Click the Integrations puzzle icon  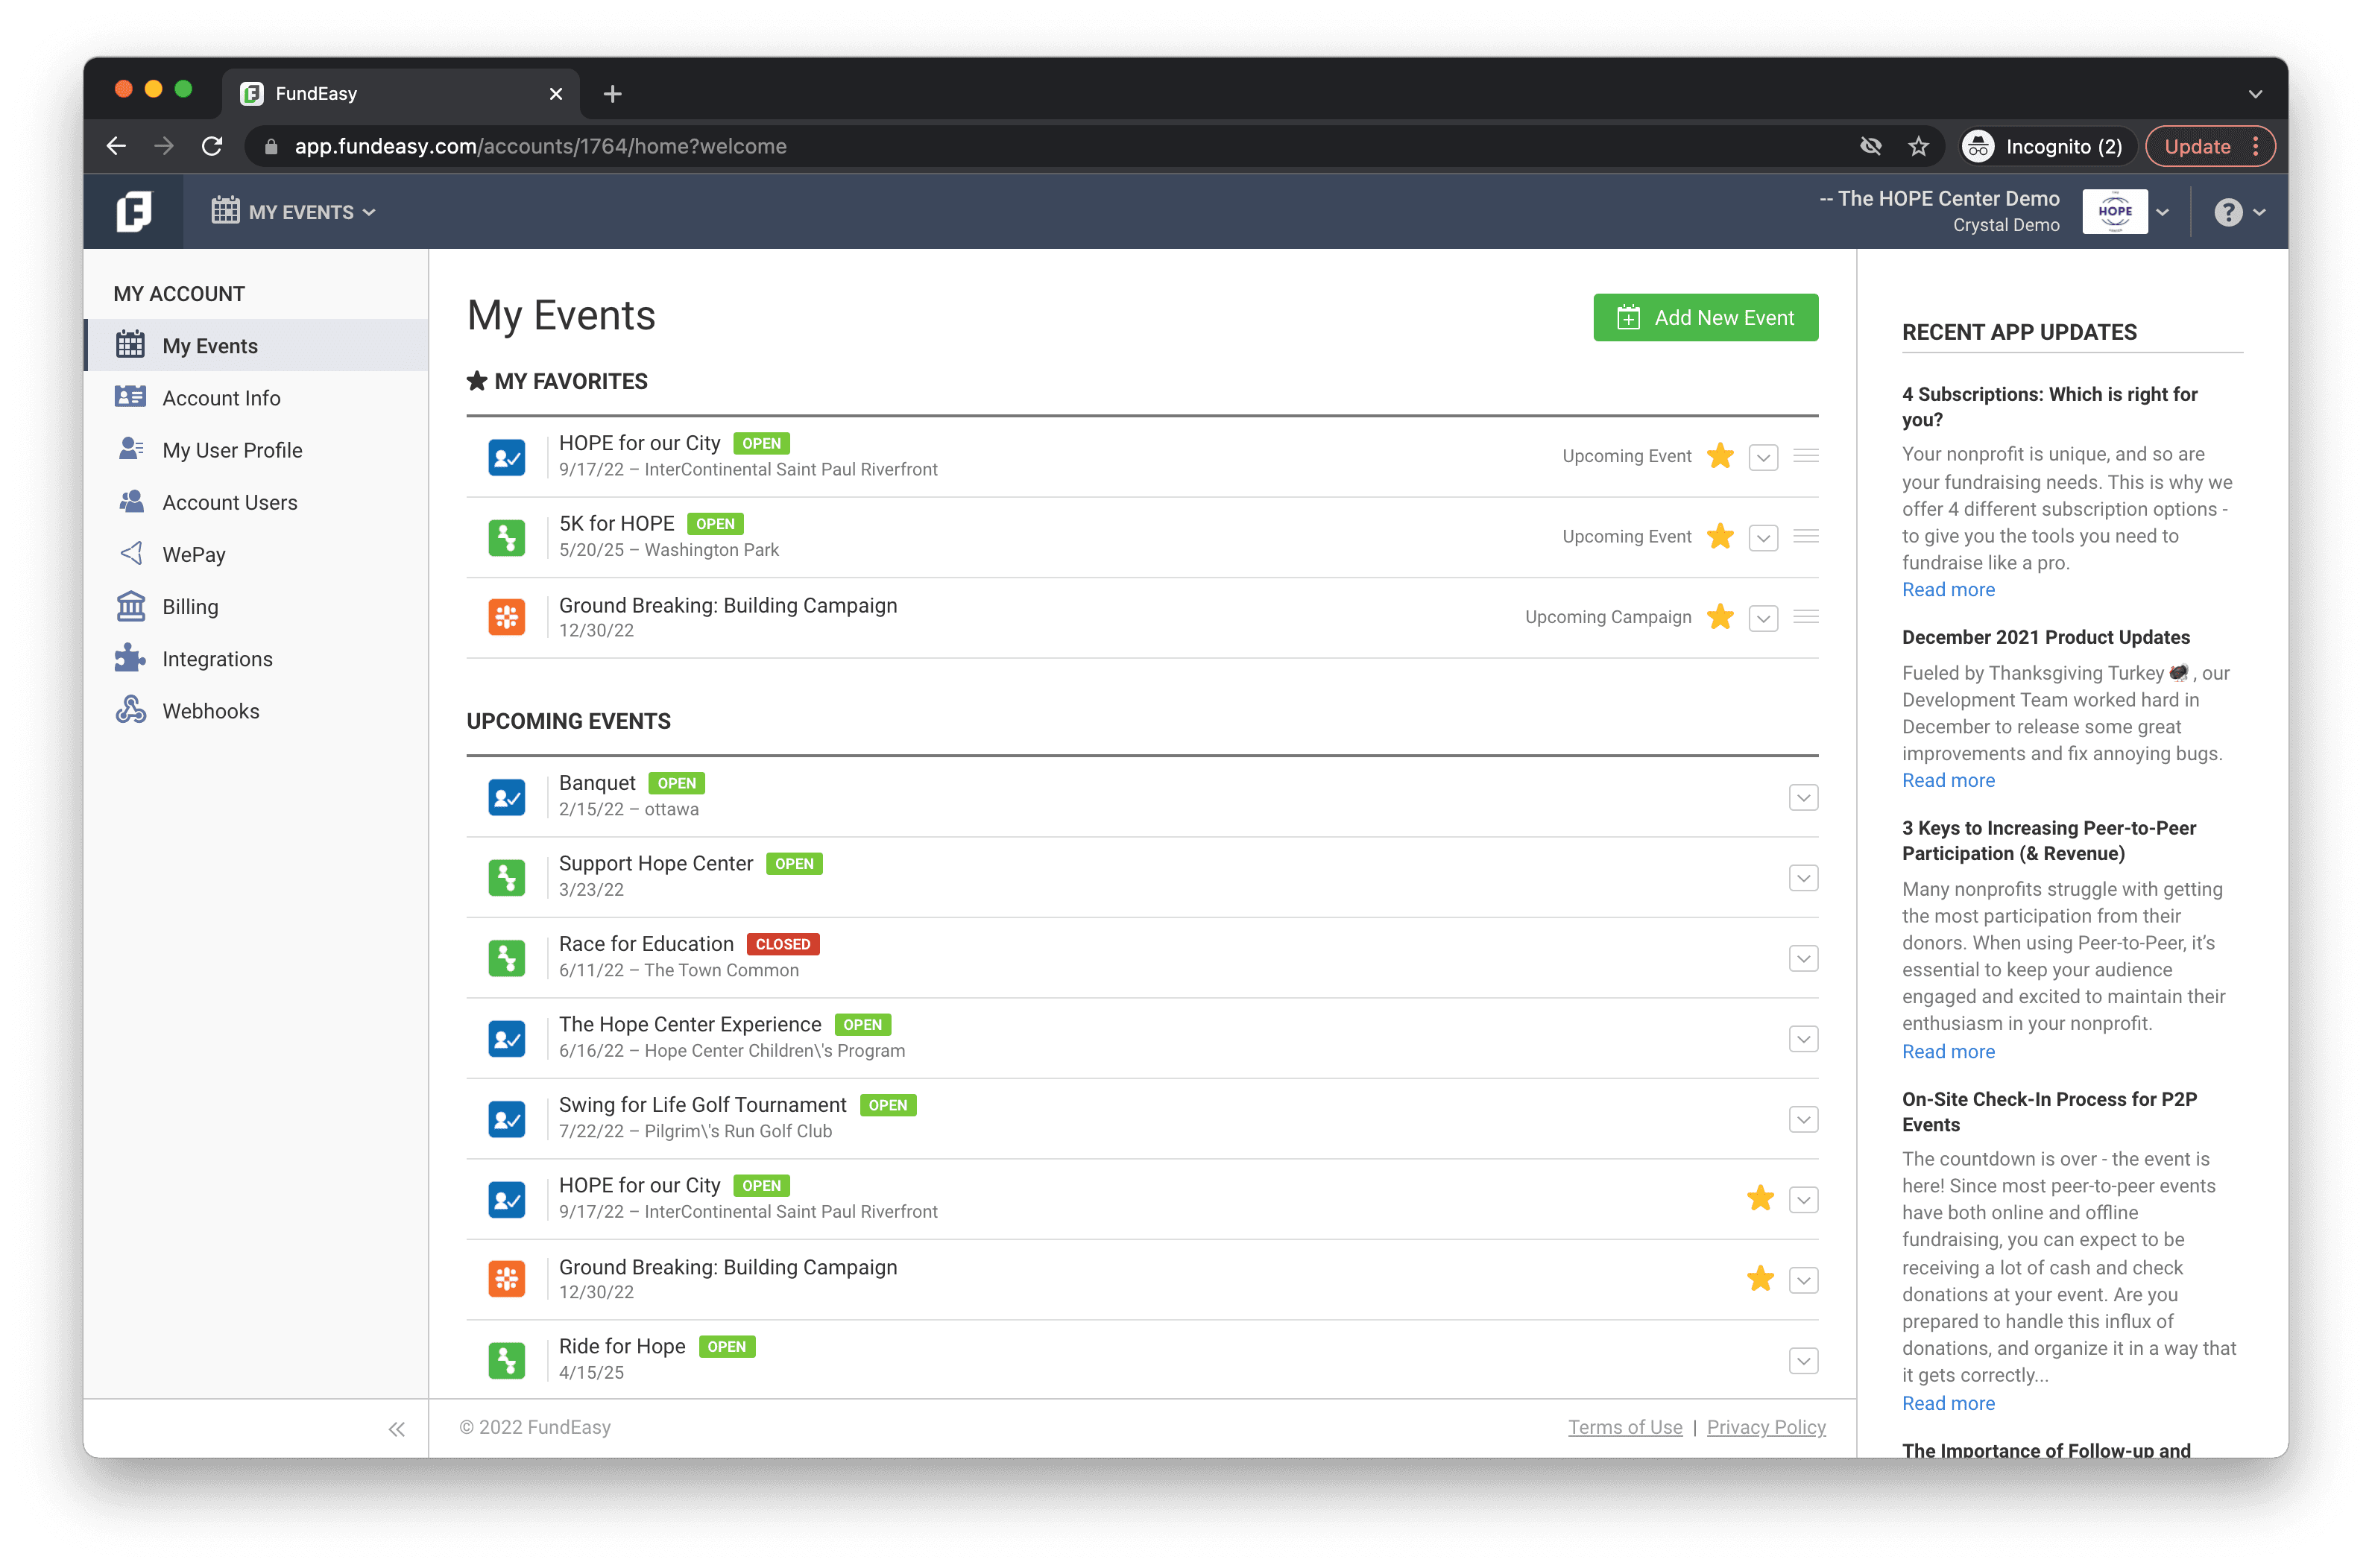pos(131,659)
